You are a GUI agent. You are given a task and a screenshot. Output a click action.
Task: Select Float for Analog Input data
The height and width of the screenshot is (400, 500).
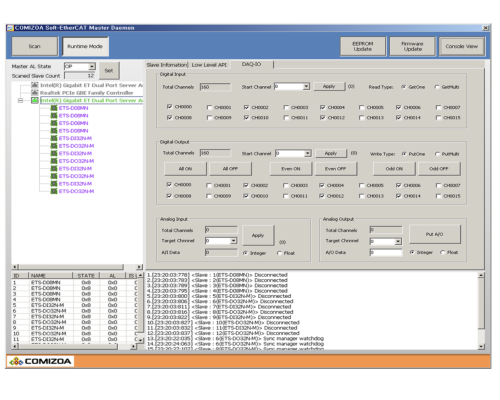279,253
